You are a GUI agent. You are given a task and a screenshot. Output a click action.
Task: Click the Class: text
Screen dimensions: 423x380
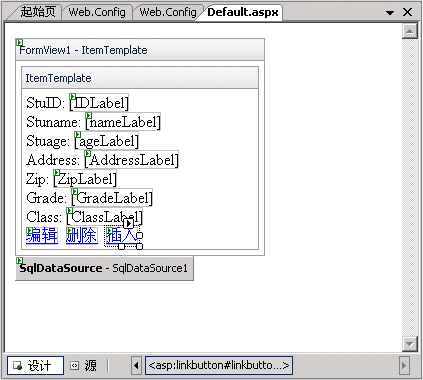44,217
